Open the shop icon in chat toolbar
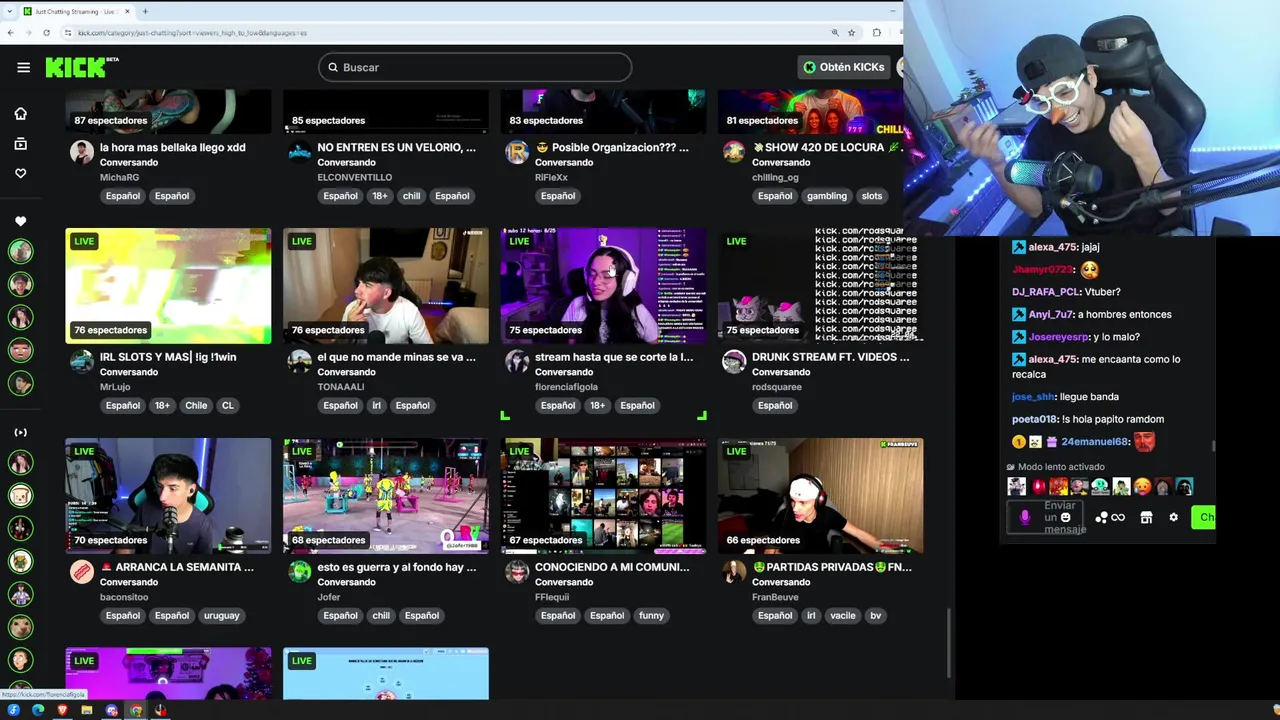 pos(1146,517)
